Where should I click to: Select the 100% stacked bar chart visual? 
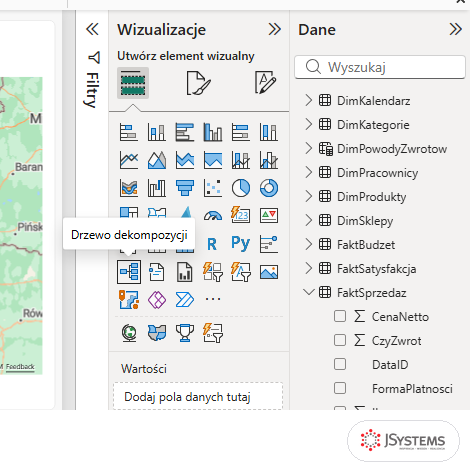(241, 132)
